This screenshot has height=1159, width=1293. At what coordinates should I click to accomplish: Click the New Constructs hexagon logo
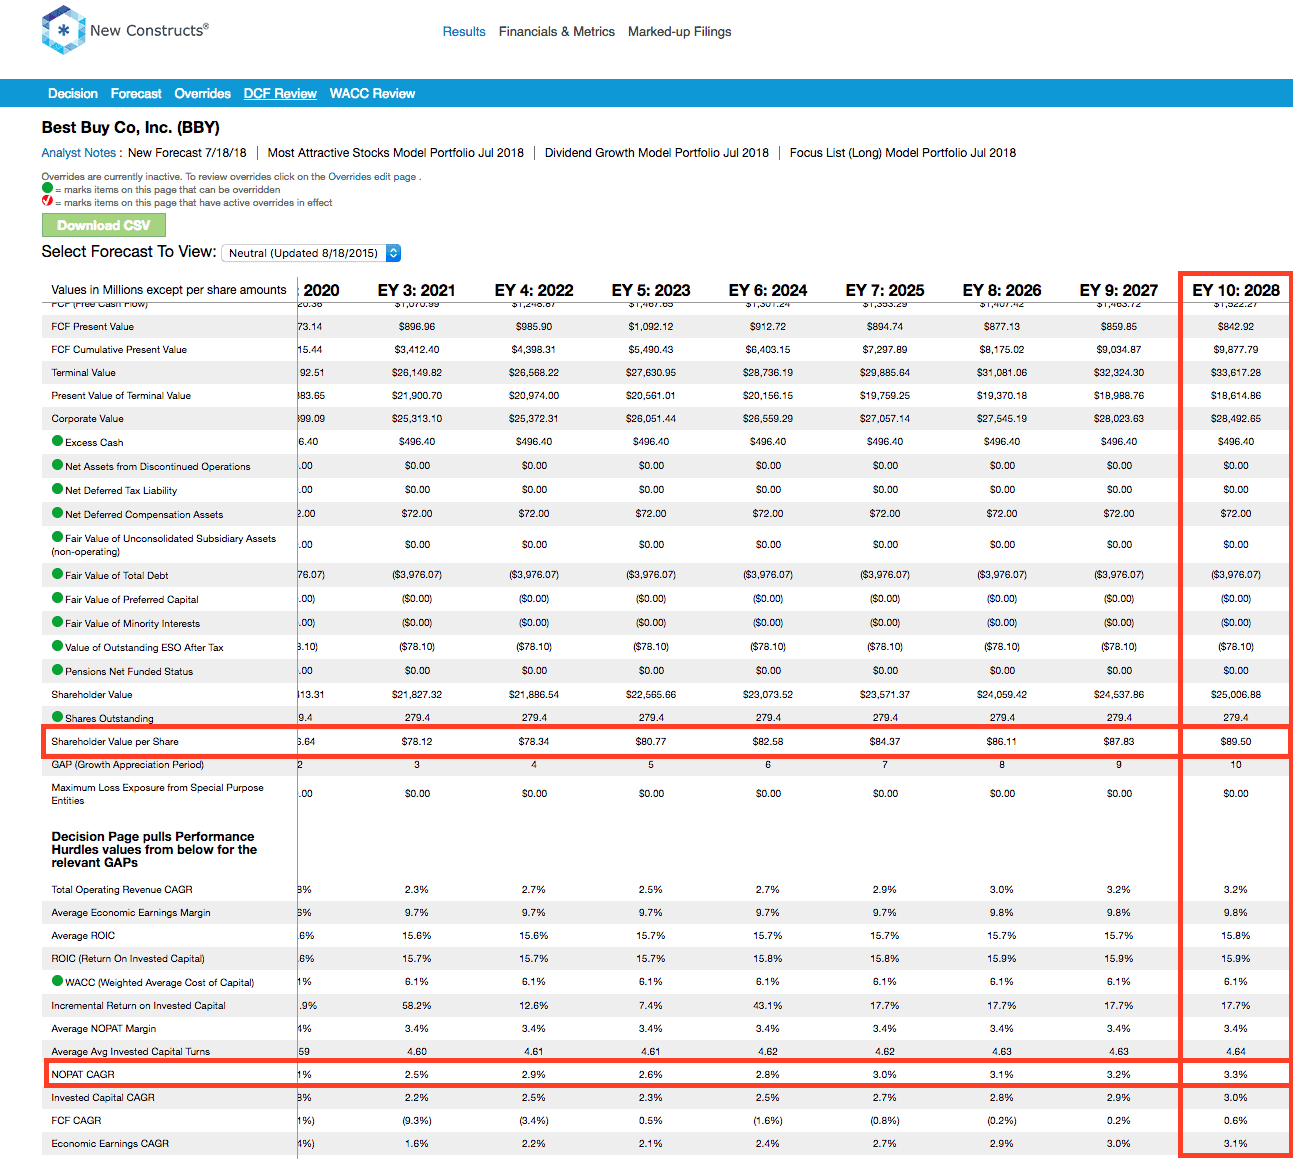click(x=63, y=30)
